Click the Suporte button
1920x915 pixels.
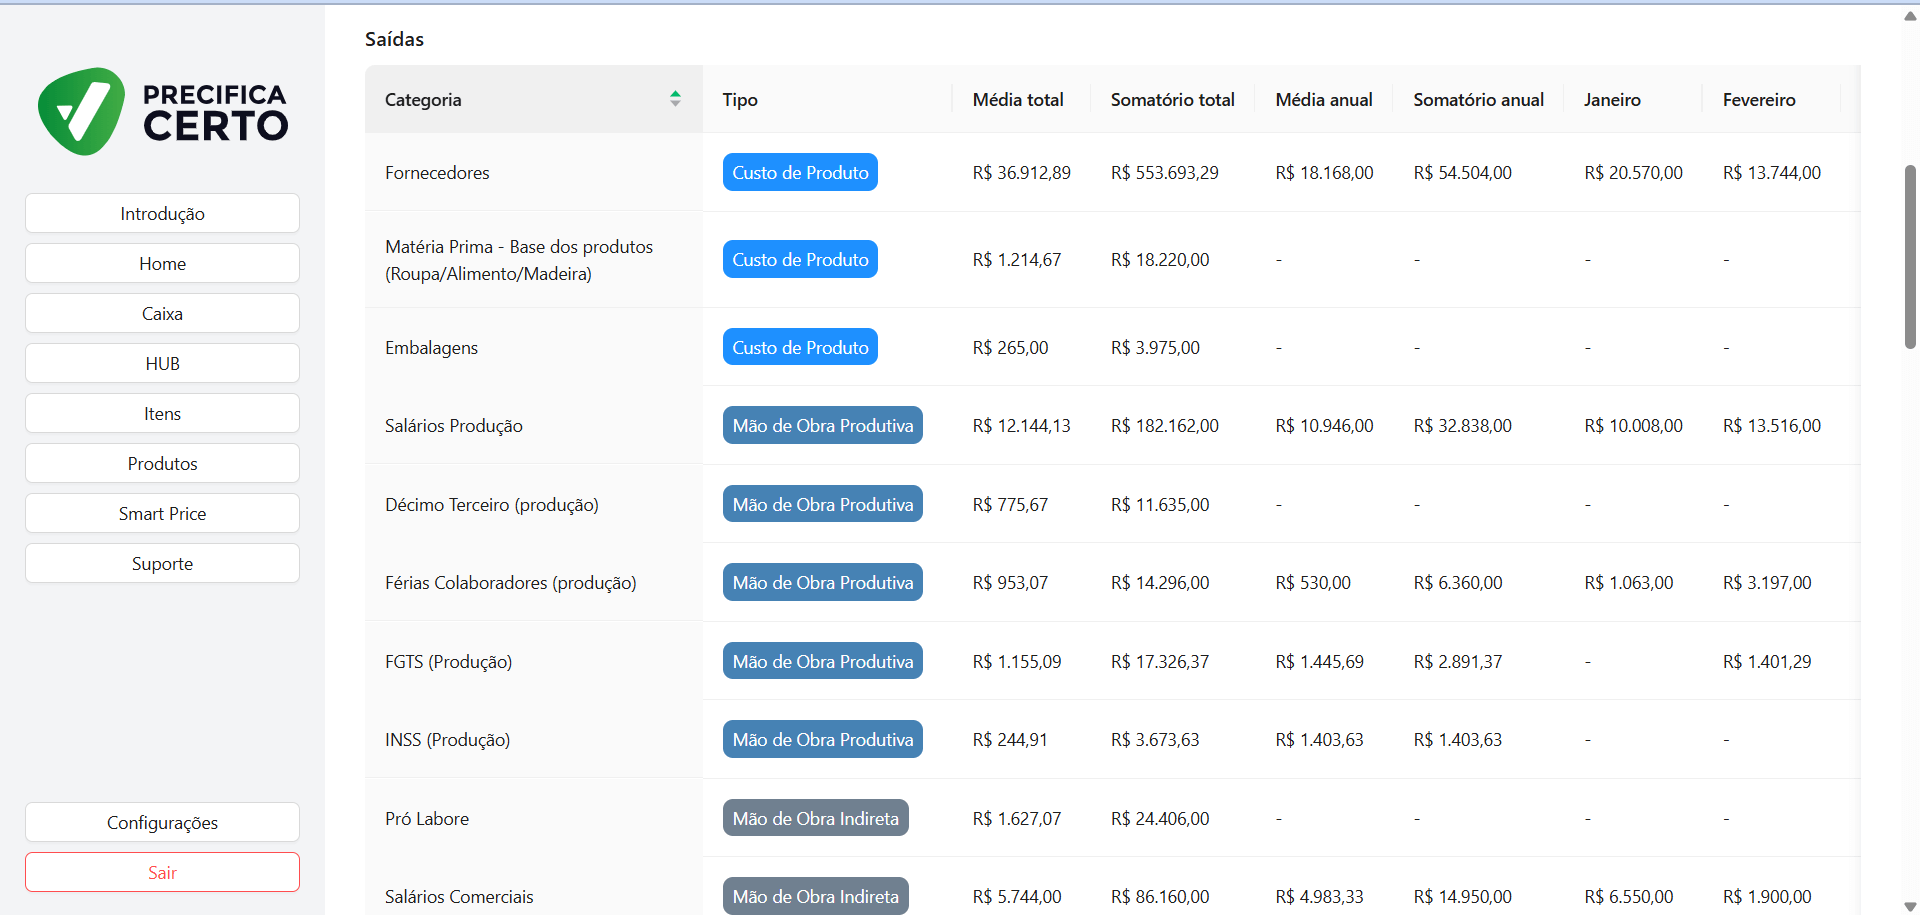pyautogui.click(x=162, y=564)
